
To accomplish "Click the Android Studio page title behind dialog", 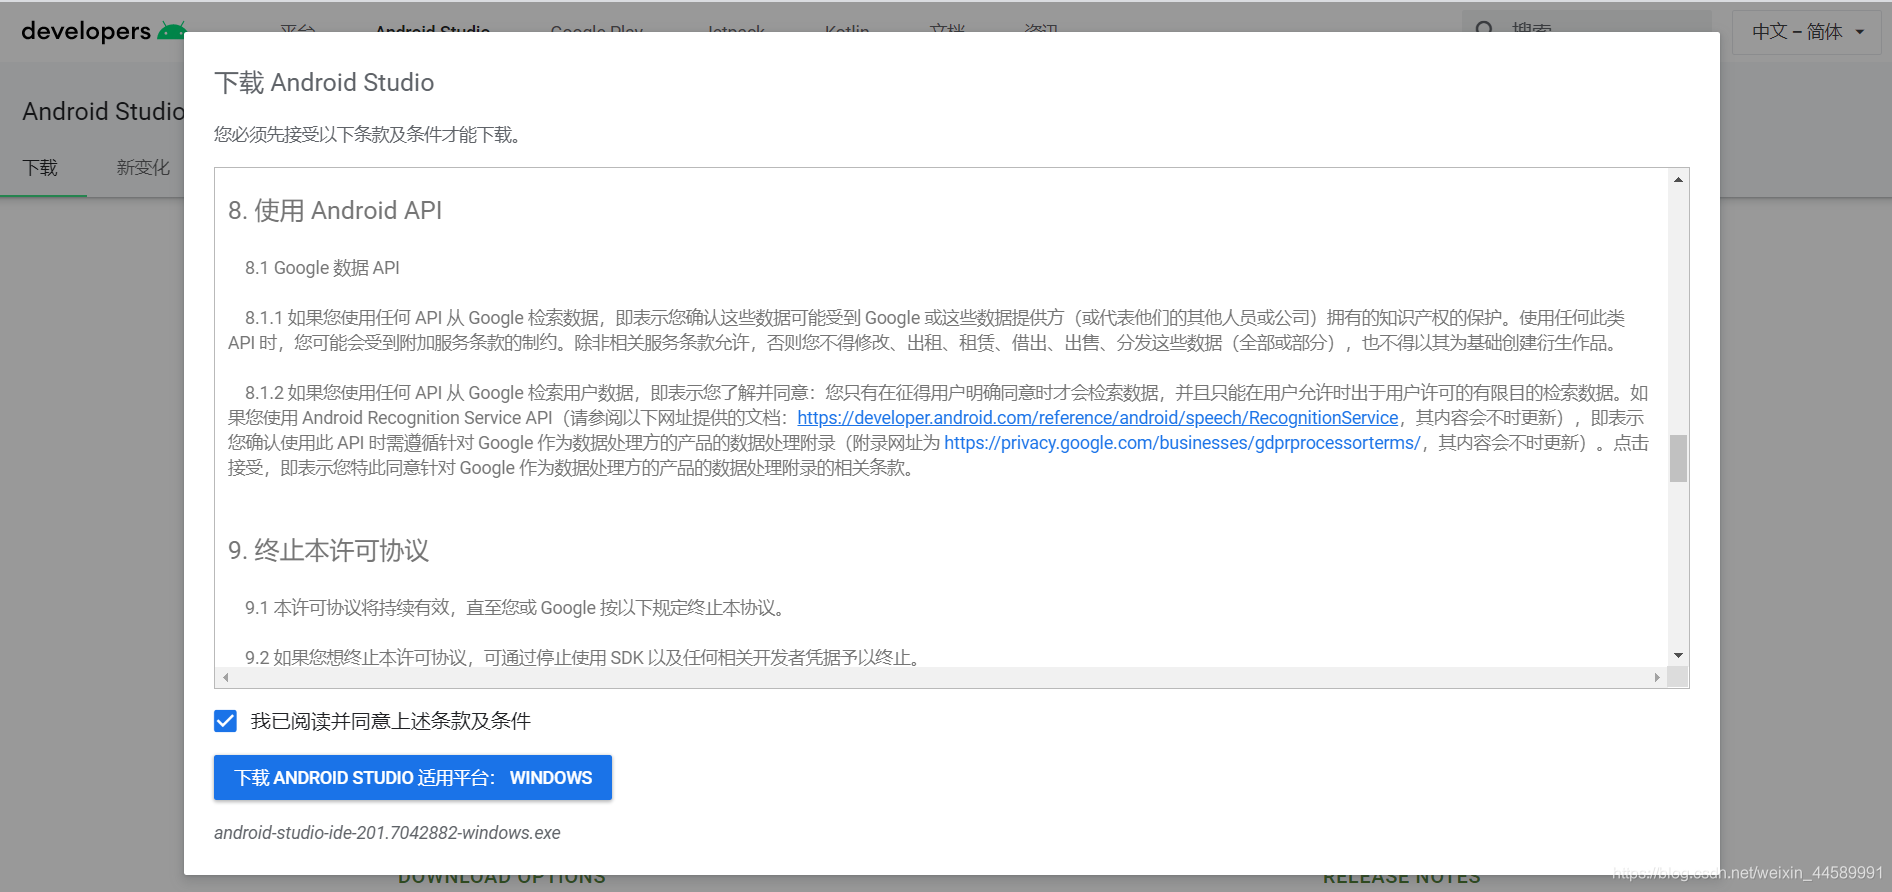I will pyautogui.click(x=103, y=111).
